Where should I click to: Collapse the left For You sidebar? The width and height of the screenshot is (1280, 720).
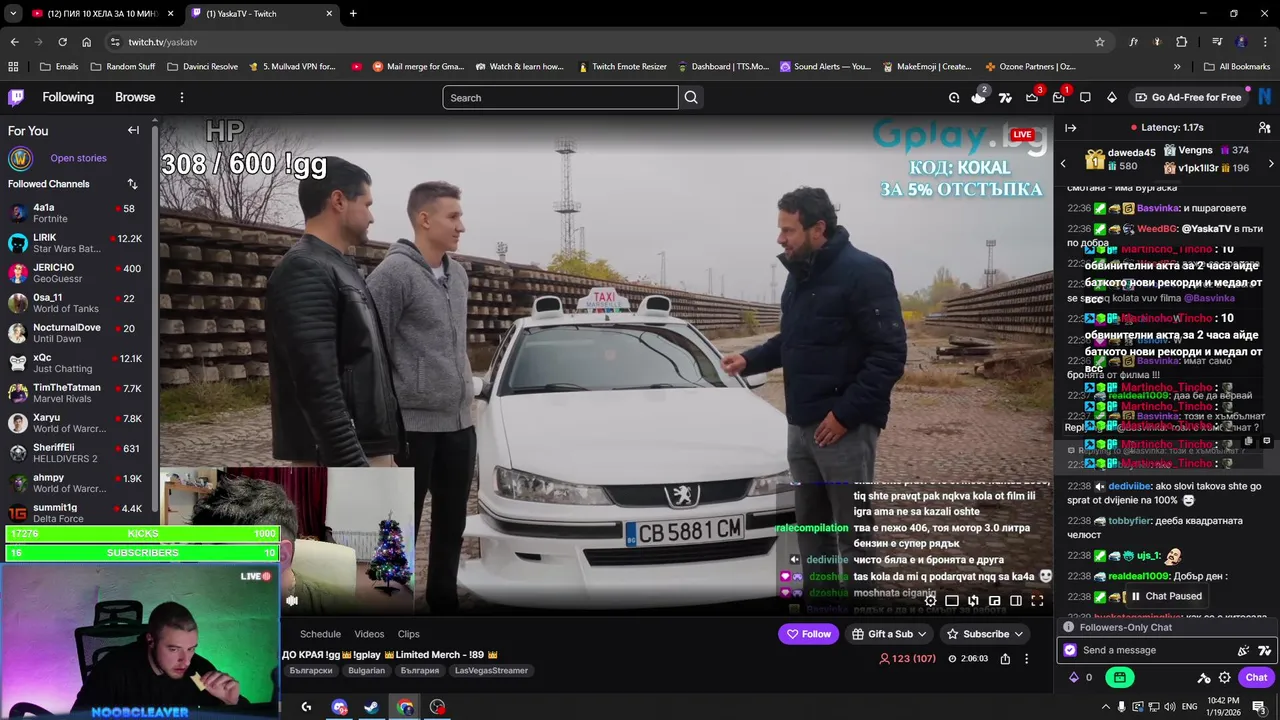click(133, 130)
